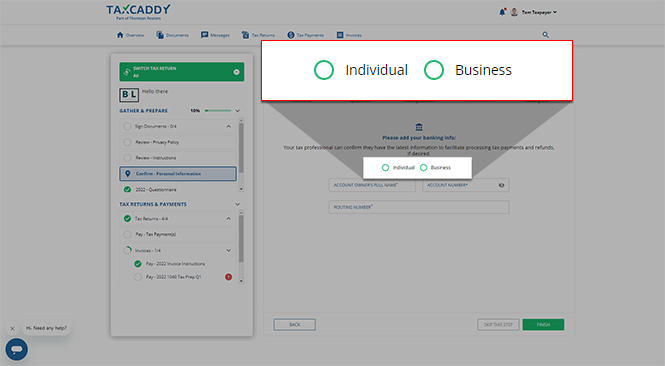The image size is (665, 366).
Task: Open the Tax Payments menu
Action: point(305,35)
